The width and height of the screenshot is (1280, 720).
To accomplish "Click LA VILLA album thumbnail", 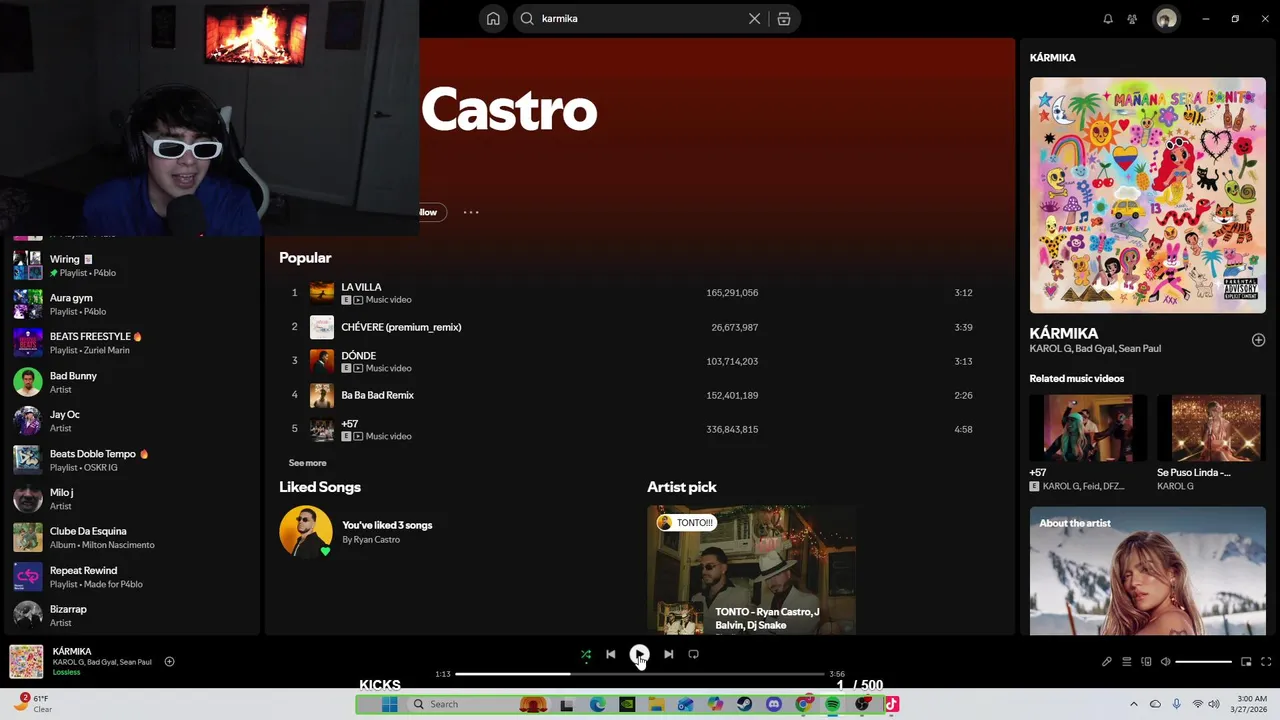I will pos(321,292).
